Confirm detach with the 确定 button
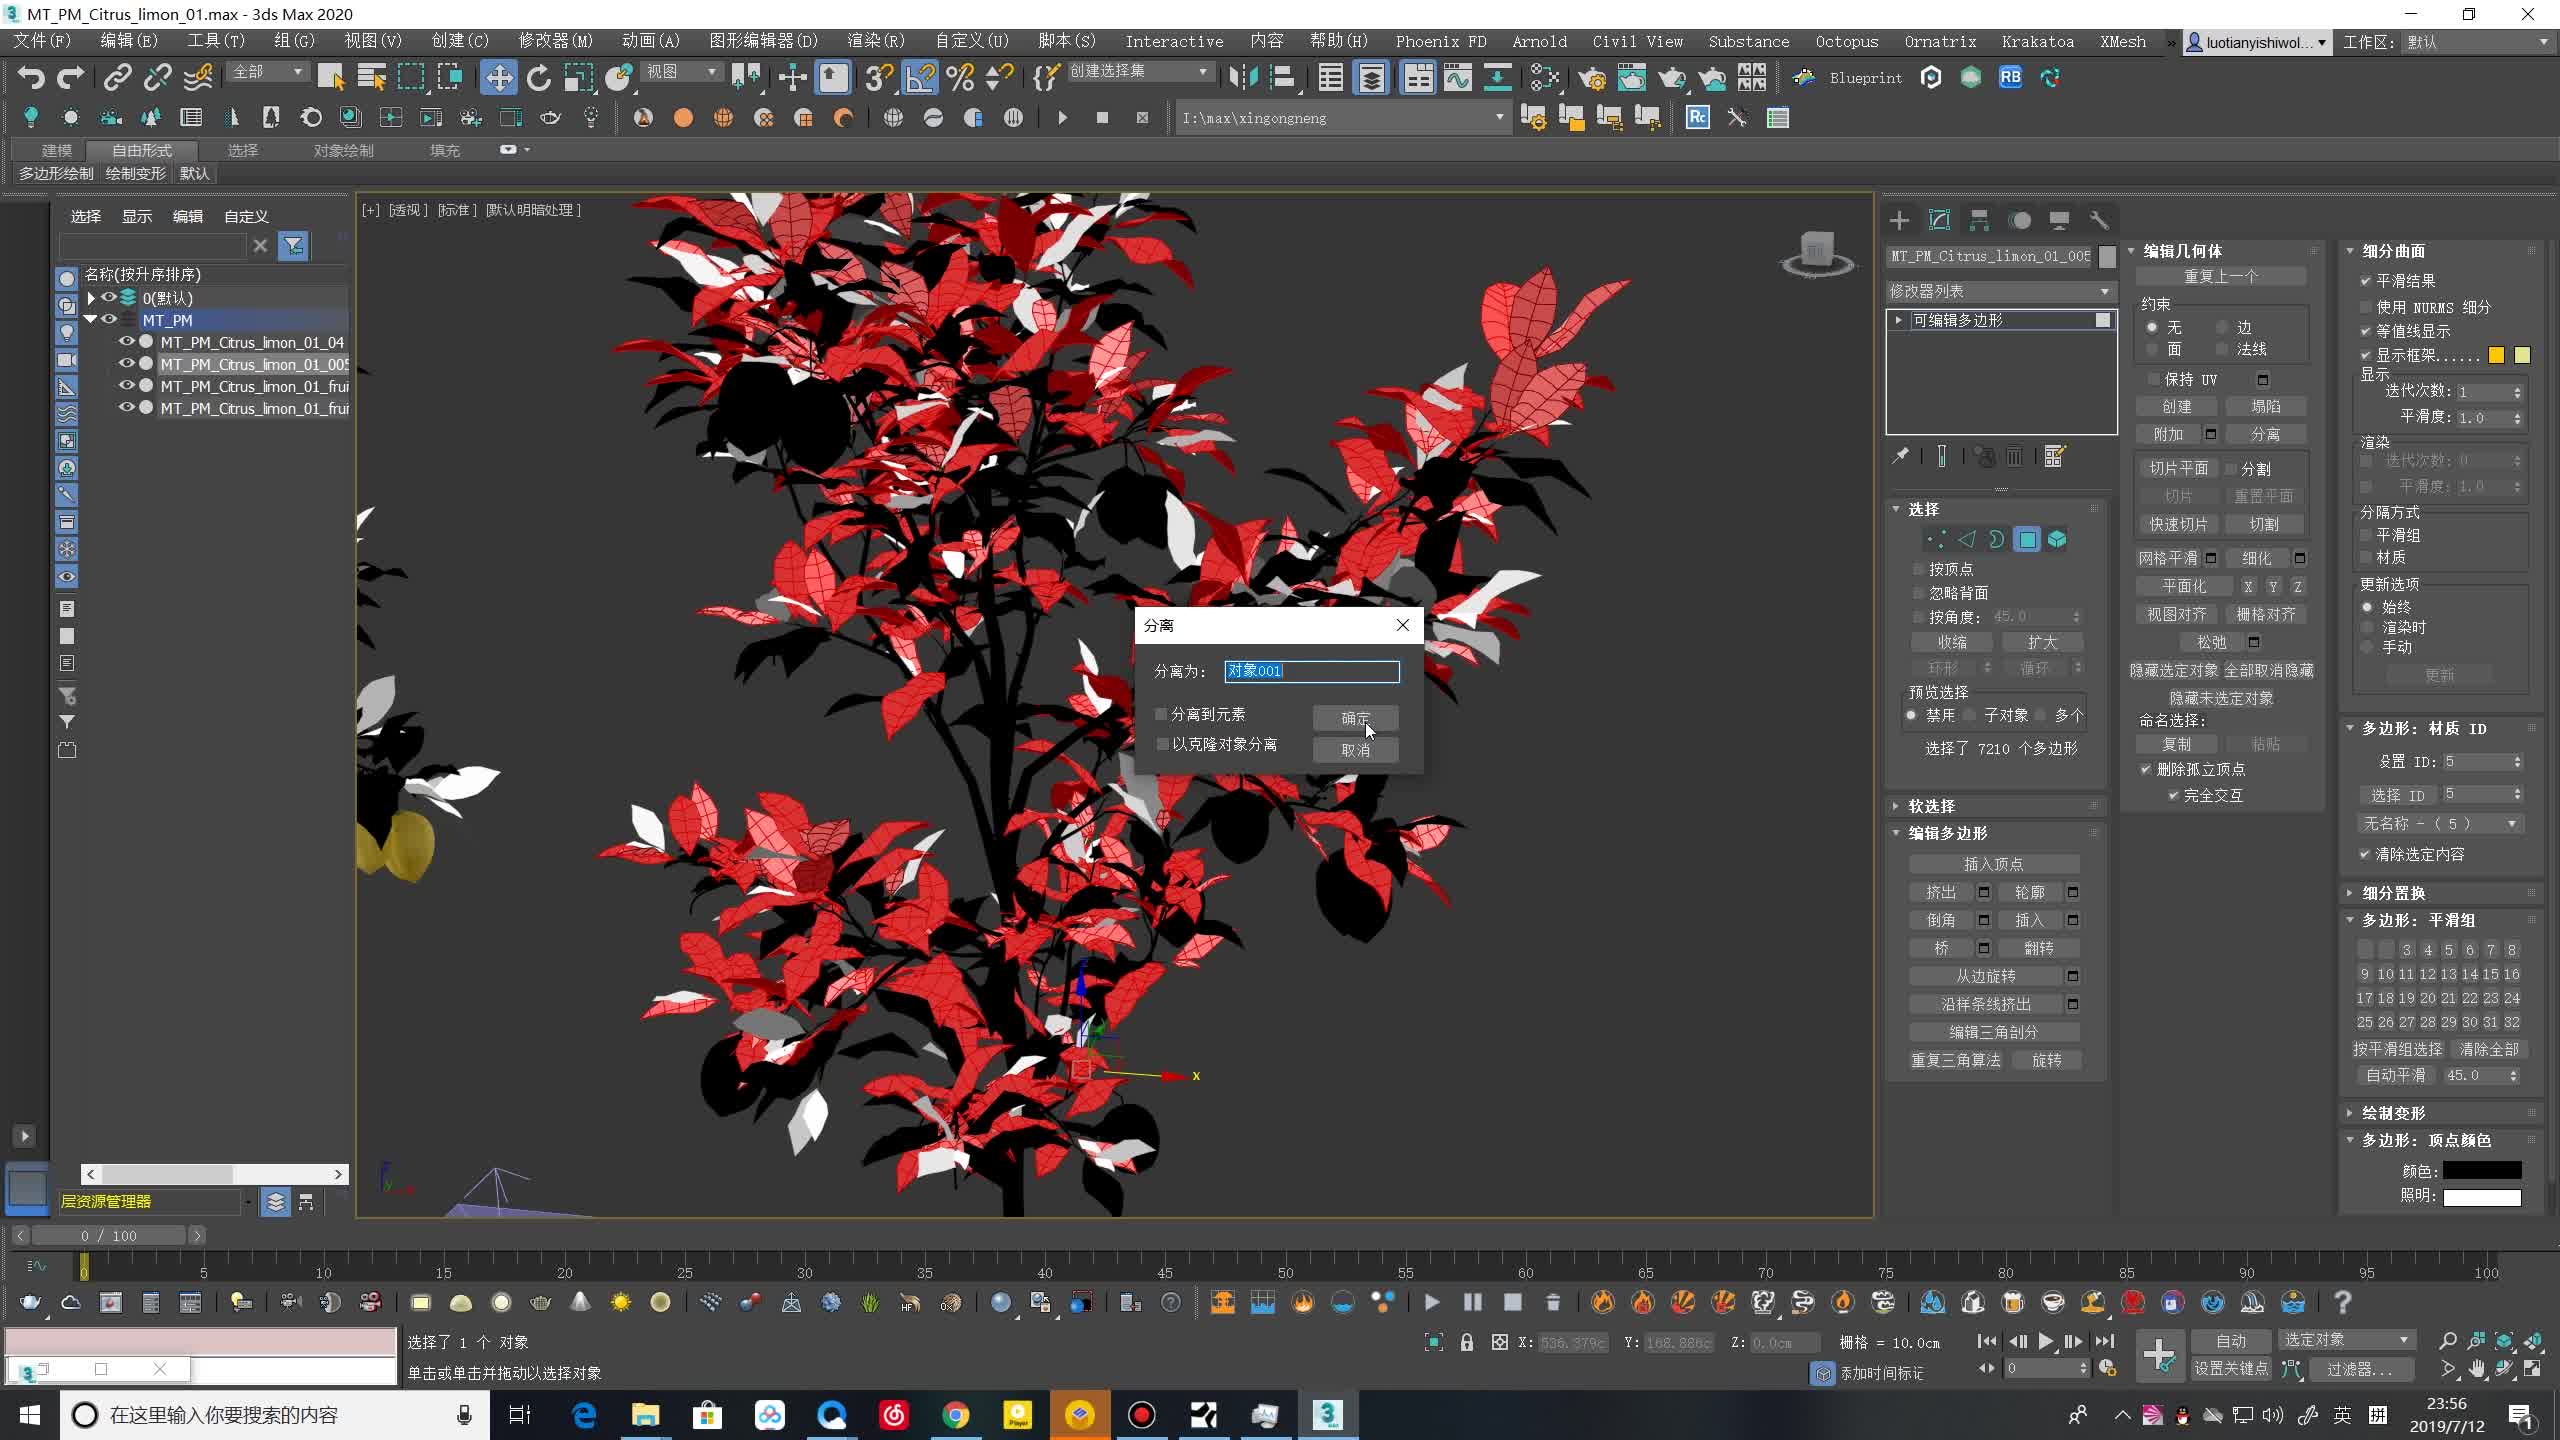The image size is (2560, 1440). [1355, 718]
